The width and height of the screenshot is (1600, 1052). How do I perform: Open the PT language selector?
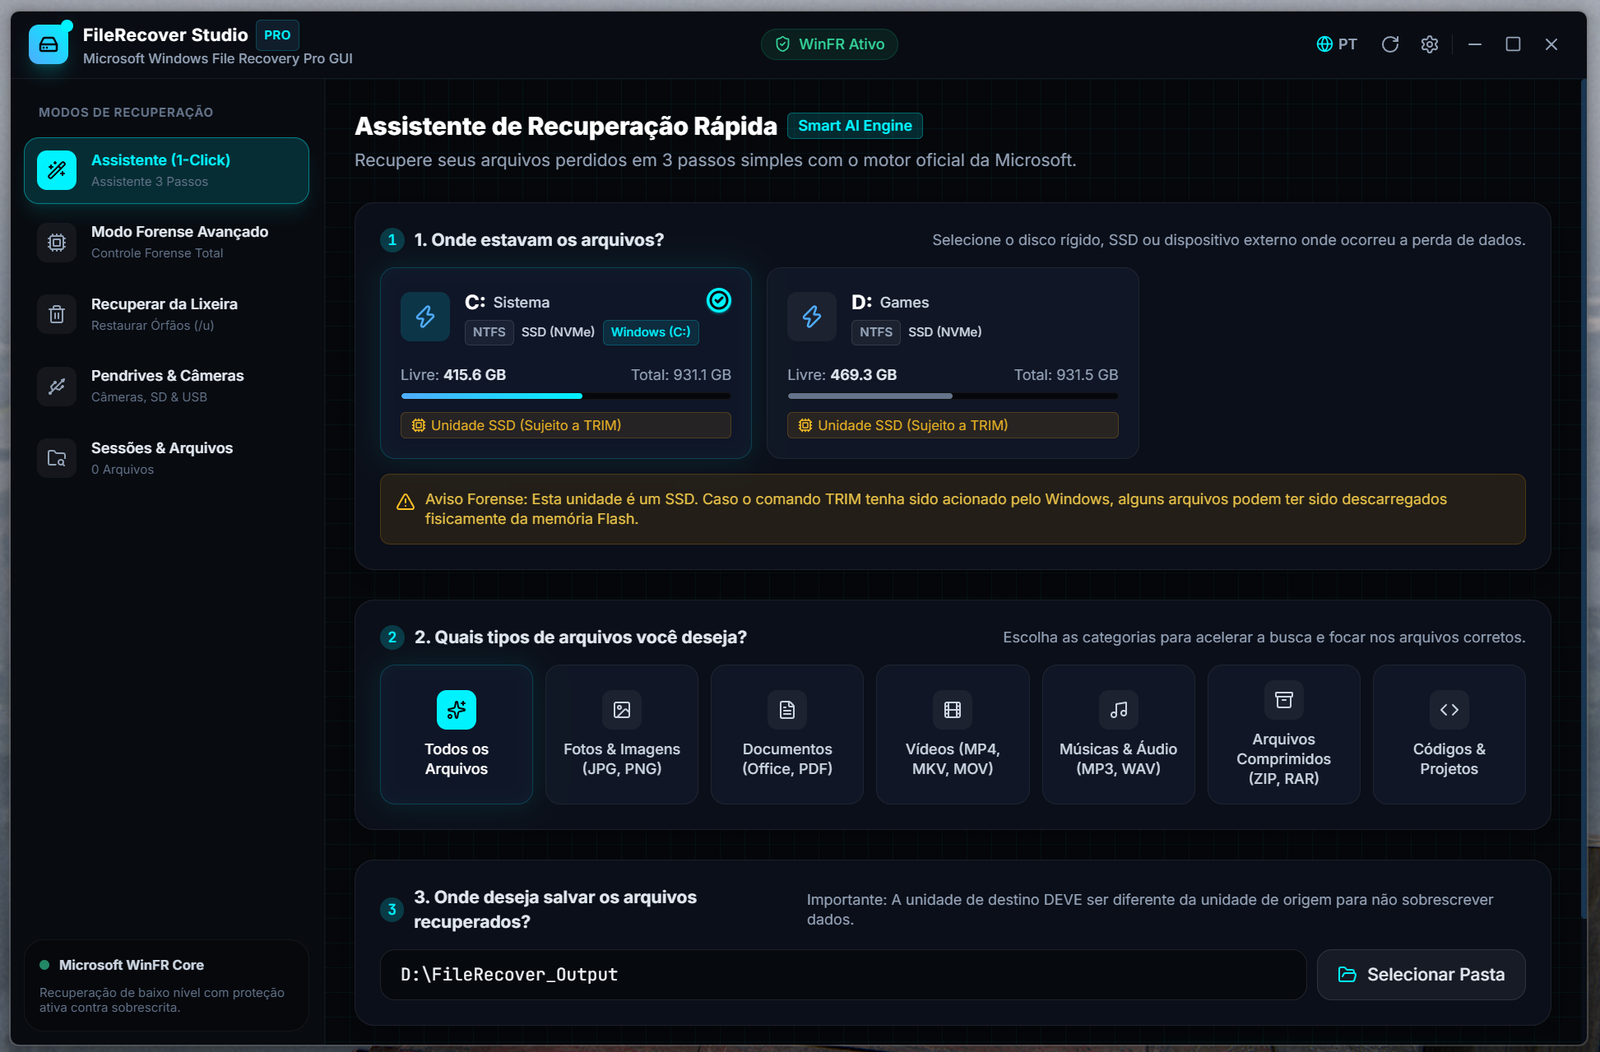click(x=1337, y=44)
